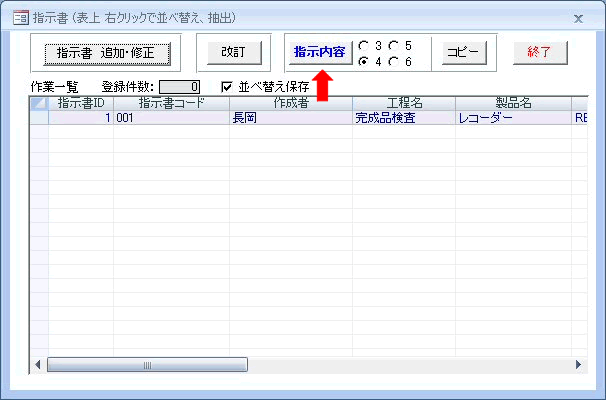This screenshot has width=606, height=400.
Task: Click the 指示書ID cell with value 1
Action: 81,117
